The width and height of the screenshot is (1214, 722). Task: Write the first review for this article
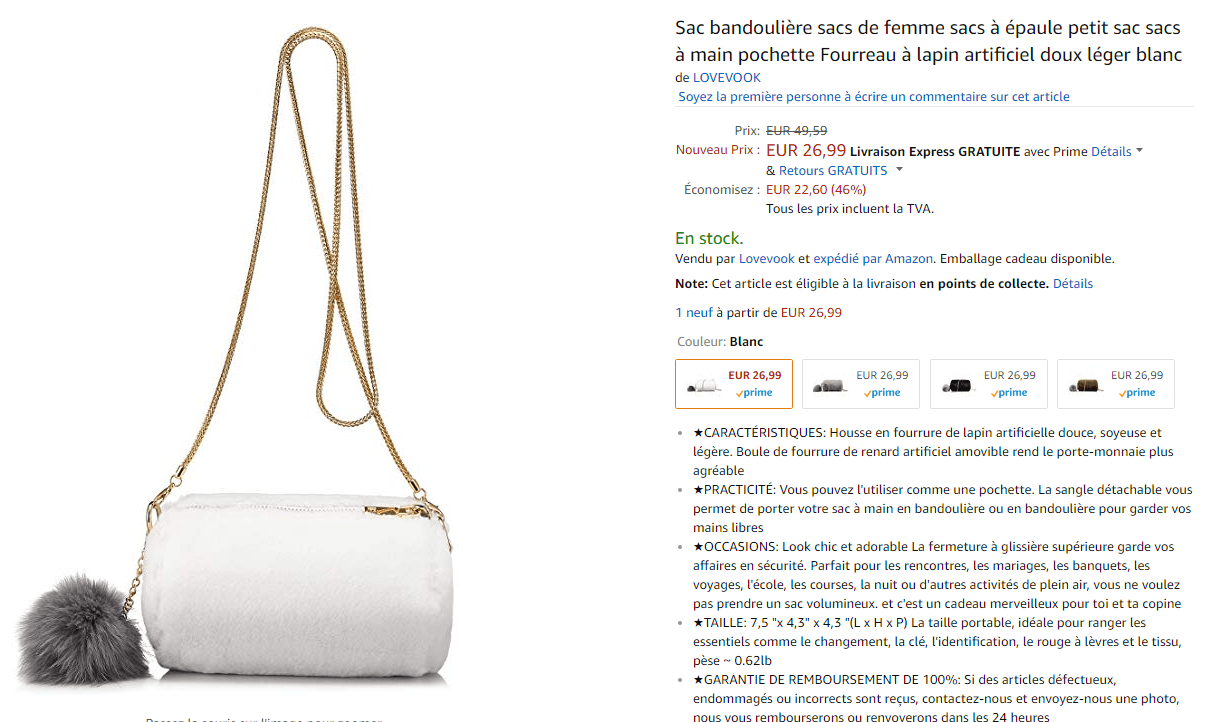[x=874, y=97]
